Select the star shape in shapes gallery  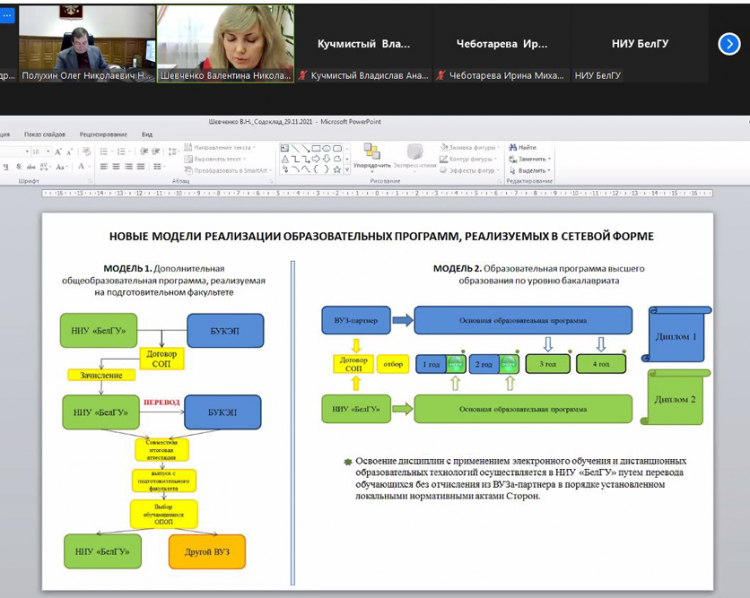click(337, 169)
